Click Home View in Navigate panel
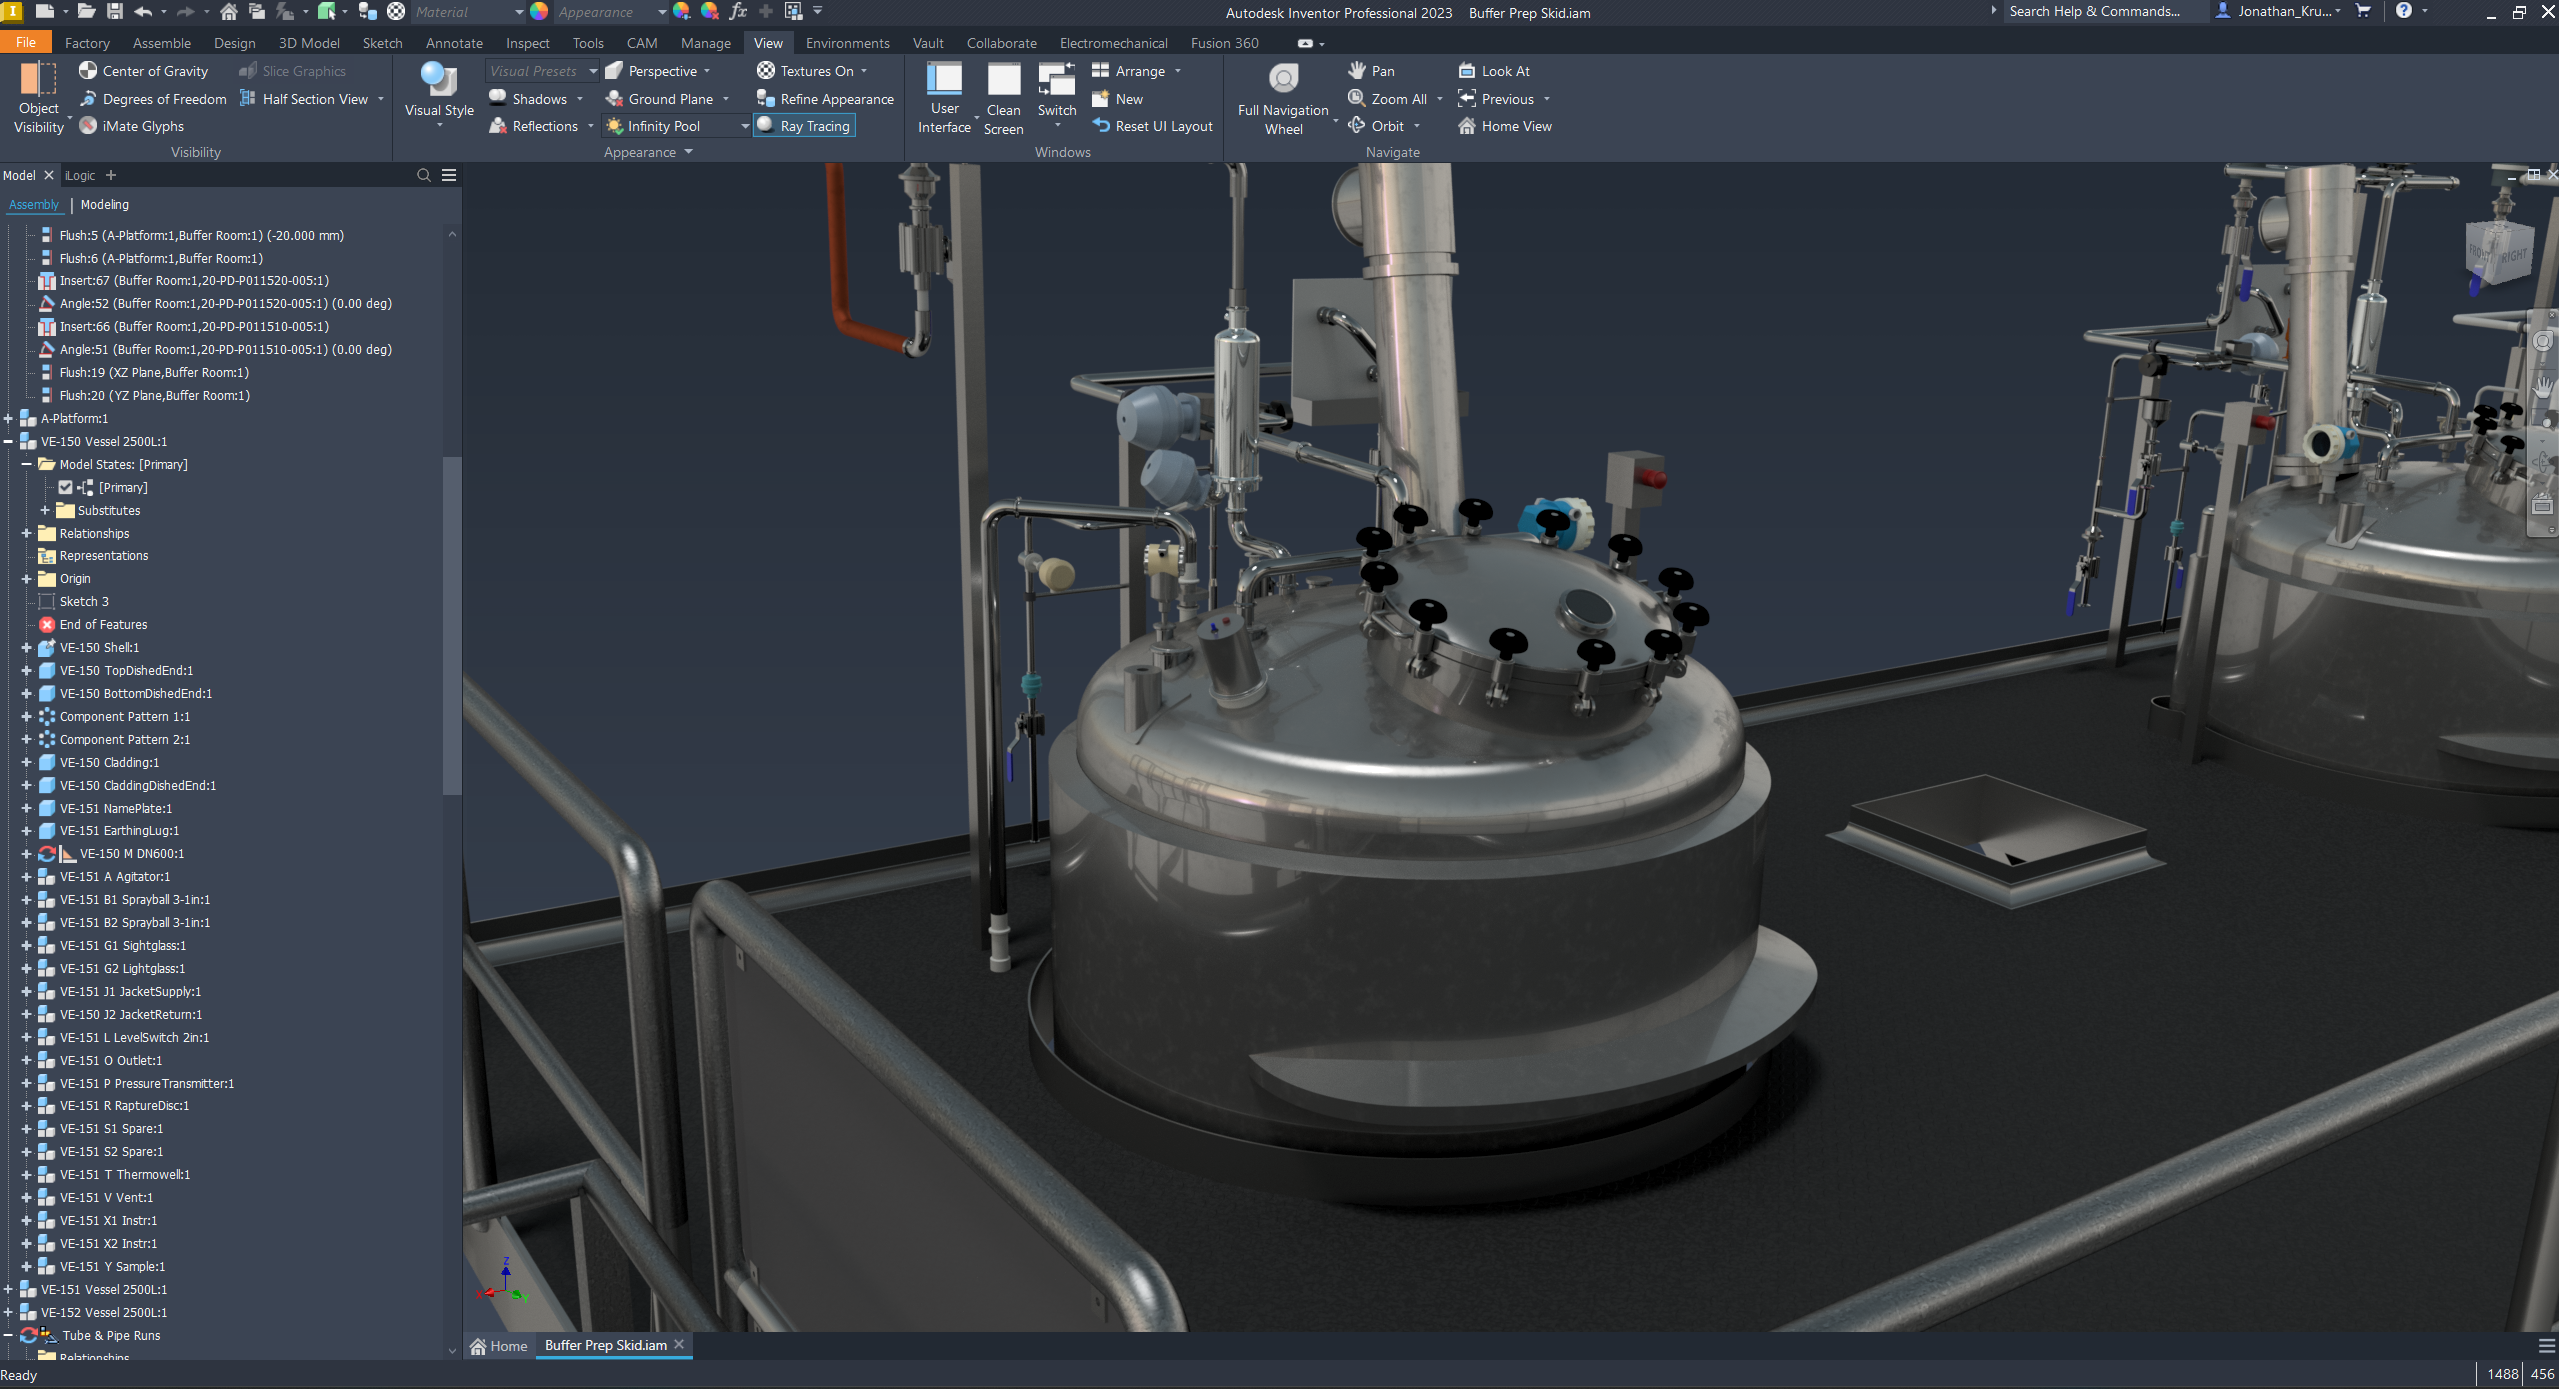The image size is (2559, 1389). coord(1515,126)
